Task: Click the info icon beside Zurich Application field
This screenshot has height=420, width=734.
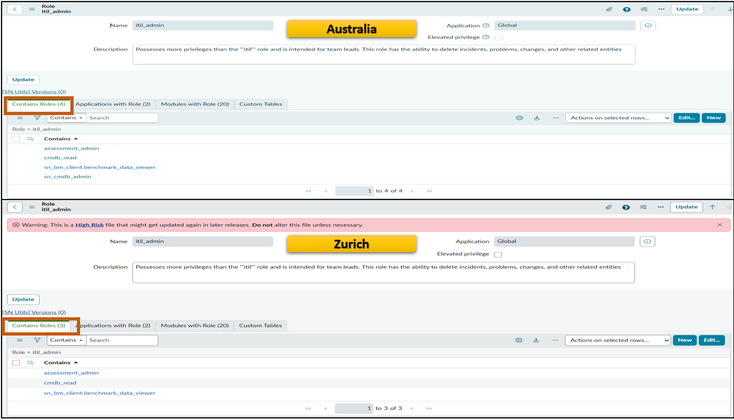Action: (x=648, y=241)
